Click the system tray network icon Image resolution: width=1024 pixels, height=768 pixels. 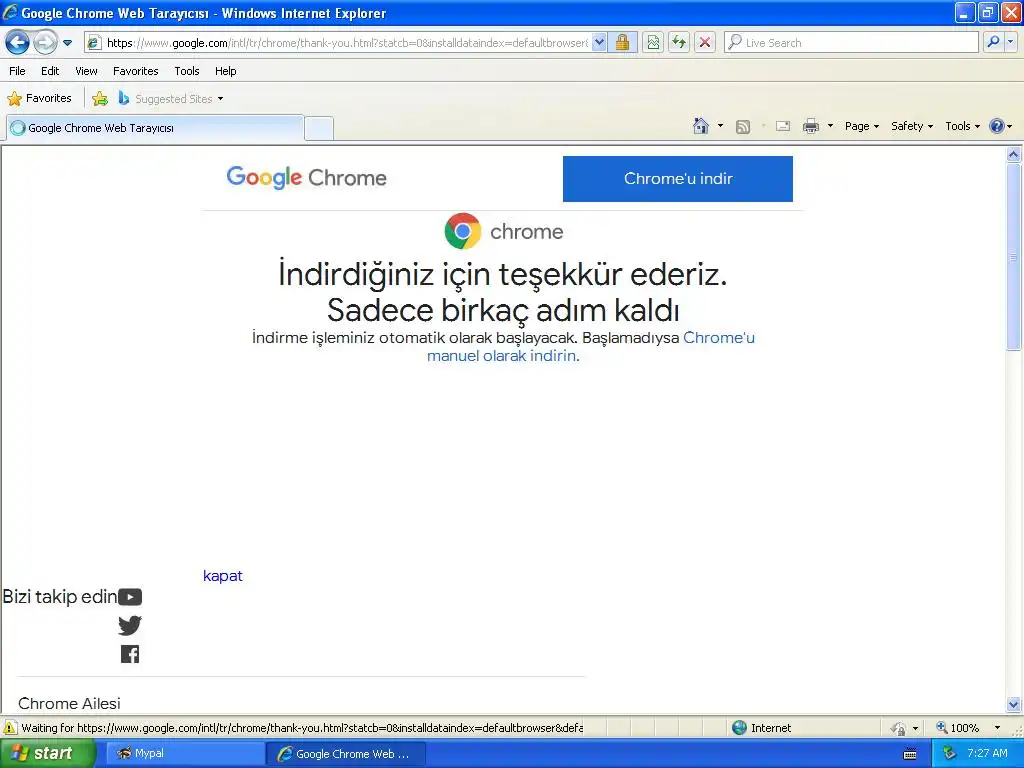pos(950,754)
